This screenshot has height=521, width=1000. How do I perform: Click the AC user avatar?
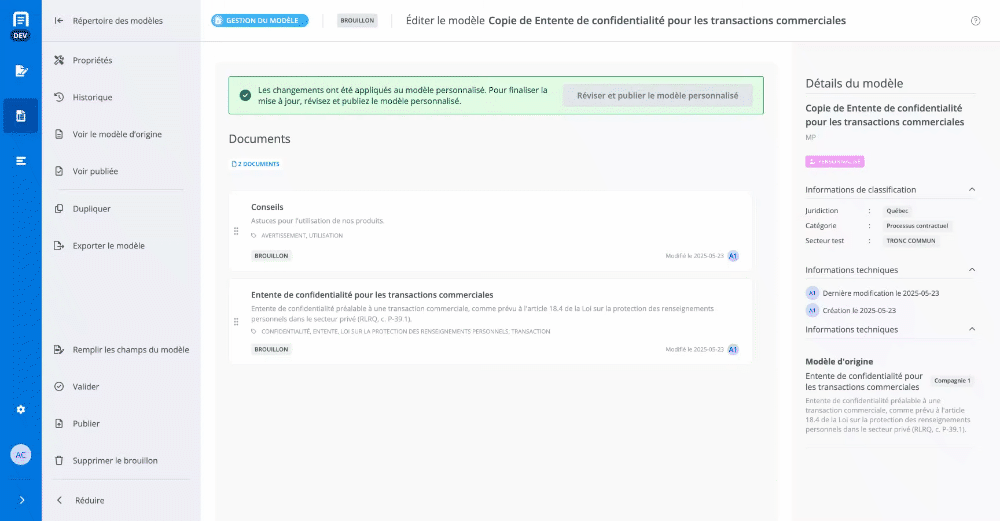pos(21,454)
